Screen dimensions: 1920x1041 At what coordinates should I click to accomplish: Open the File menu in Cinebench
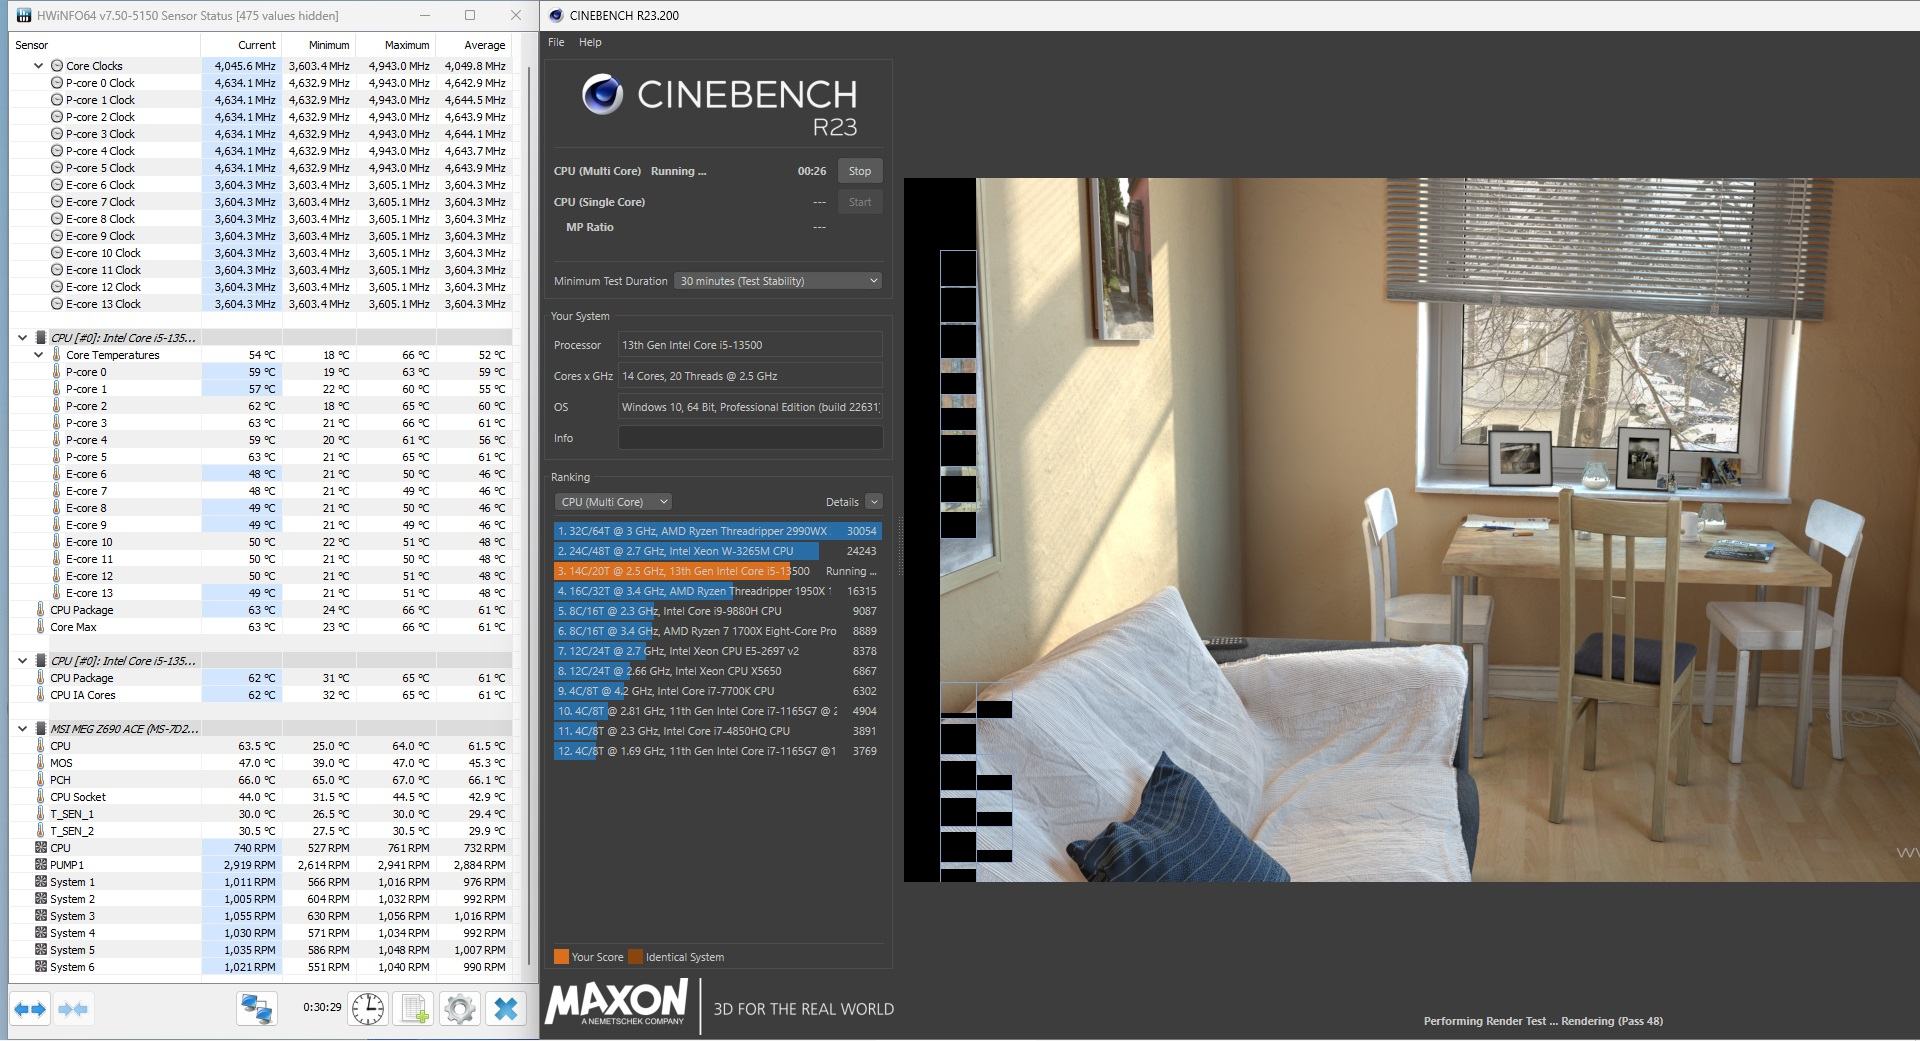click(556, 42)
